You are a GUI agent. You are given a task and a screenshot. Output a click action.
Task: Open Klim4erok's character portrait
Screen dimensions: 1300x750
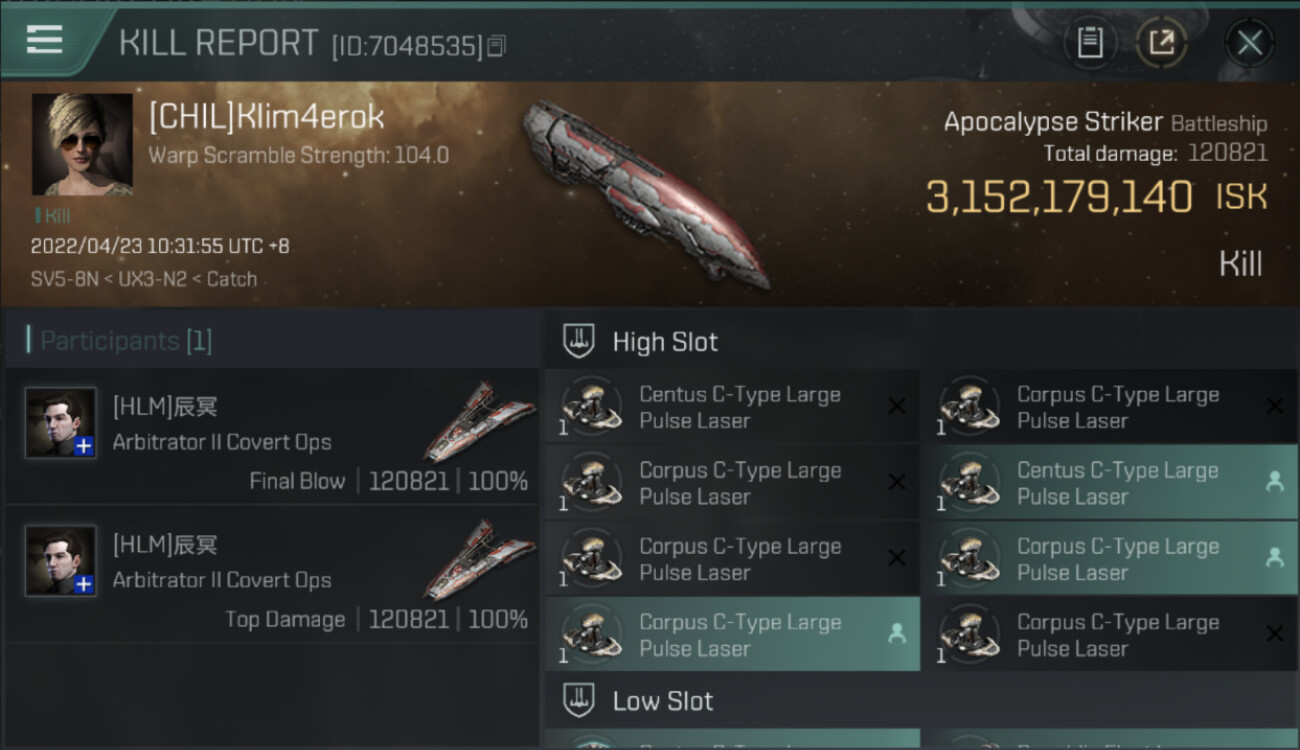(x=82, y=144)
